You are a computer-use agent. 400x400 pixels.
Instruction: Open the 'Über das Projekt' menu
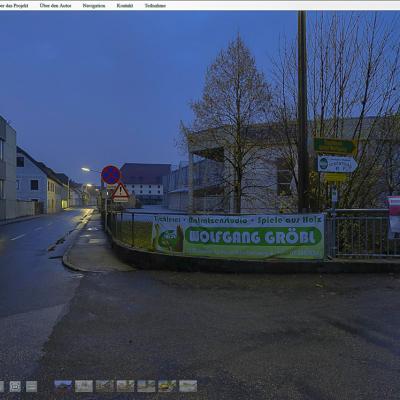14,5
